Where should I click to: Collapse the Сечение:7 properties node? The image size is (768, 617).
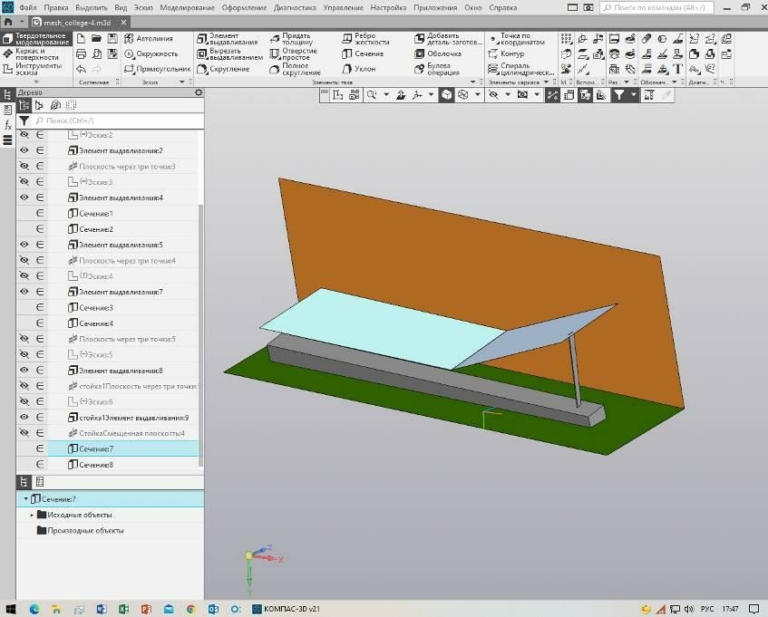24,498
